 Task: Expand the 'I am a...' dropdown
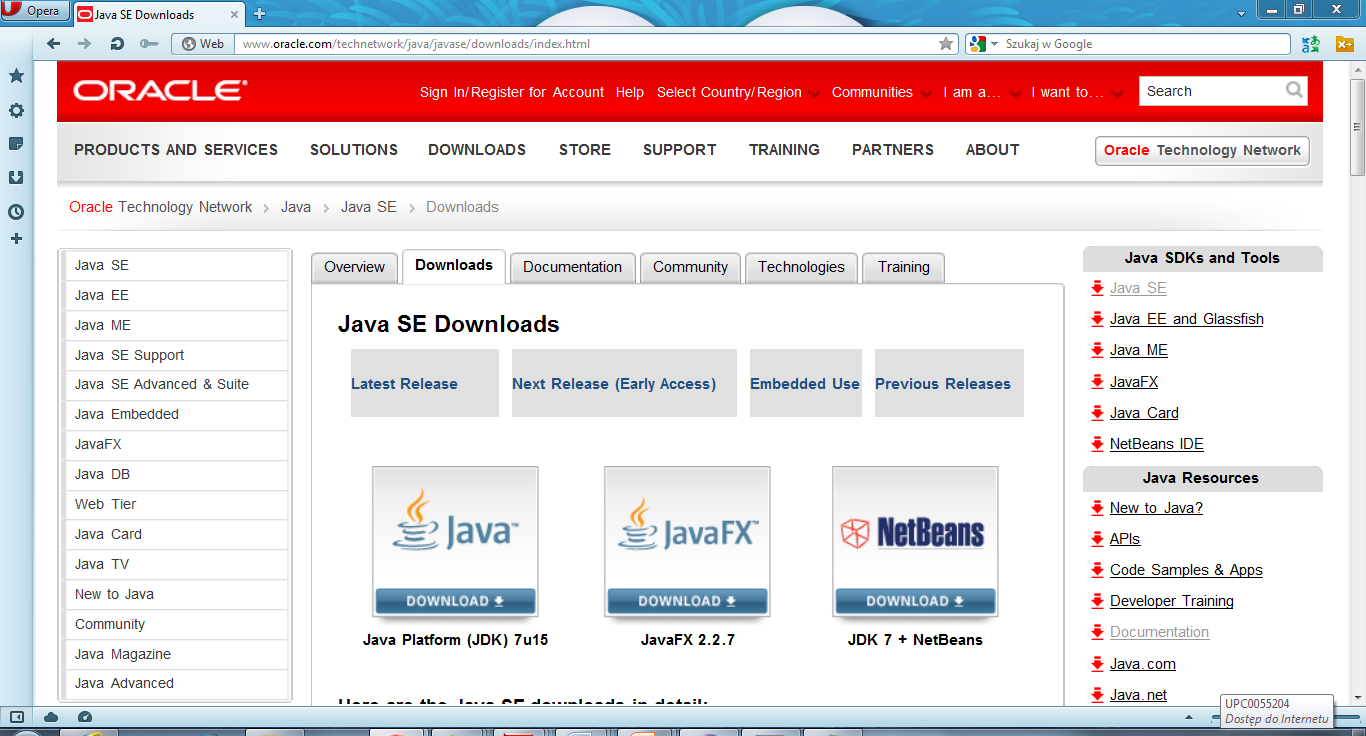coord(982,92)
